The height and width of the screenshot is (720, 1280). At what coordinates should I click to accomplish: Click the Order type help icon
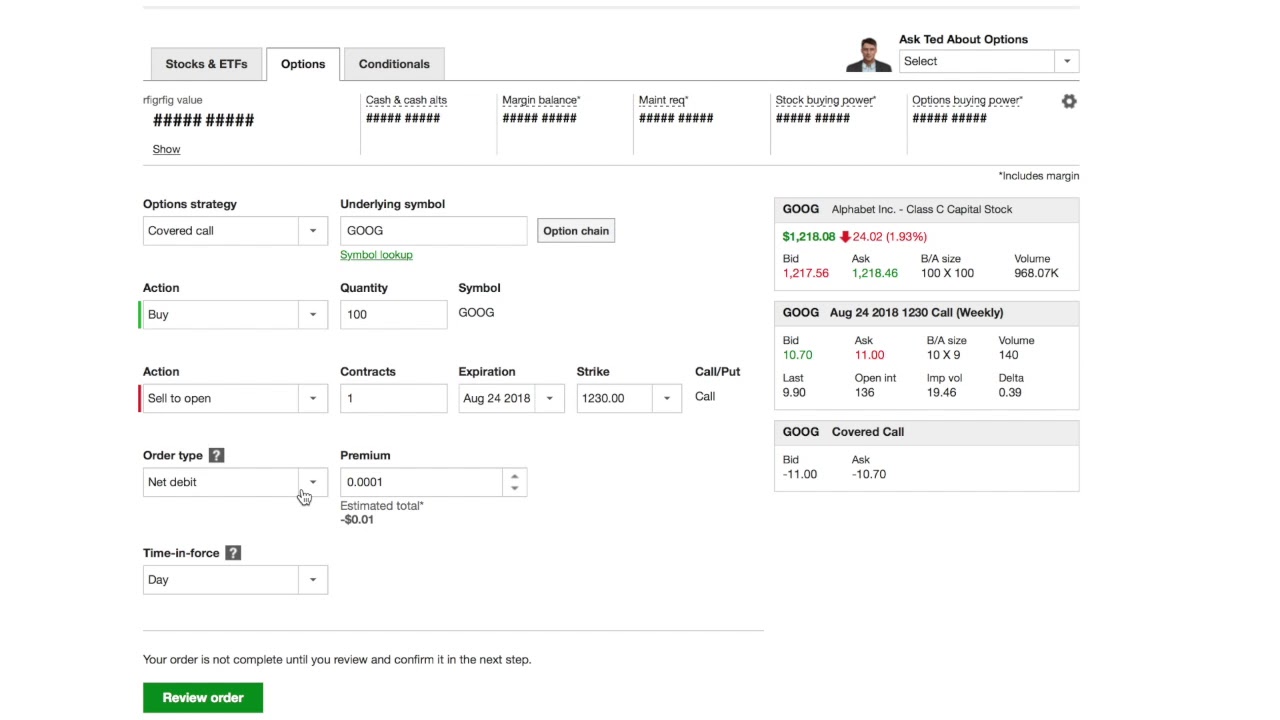[x=216, y=455]
